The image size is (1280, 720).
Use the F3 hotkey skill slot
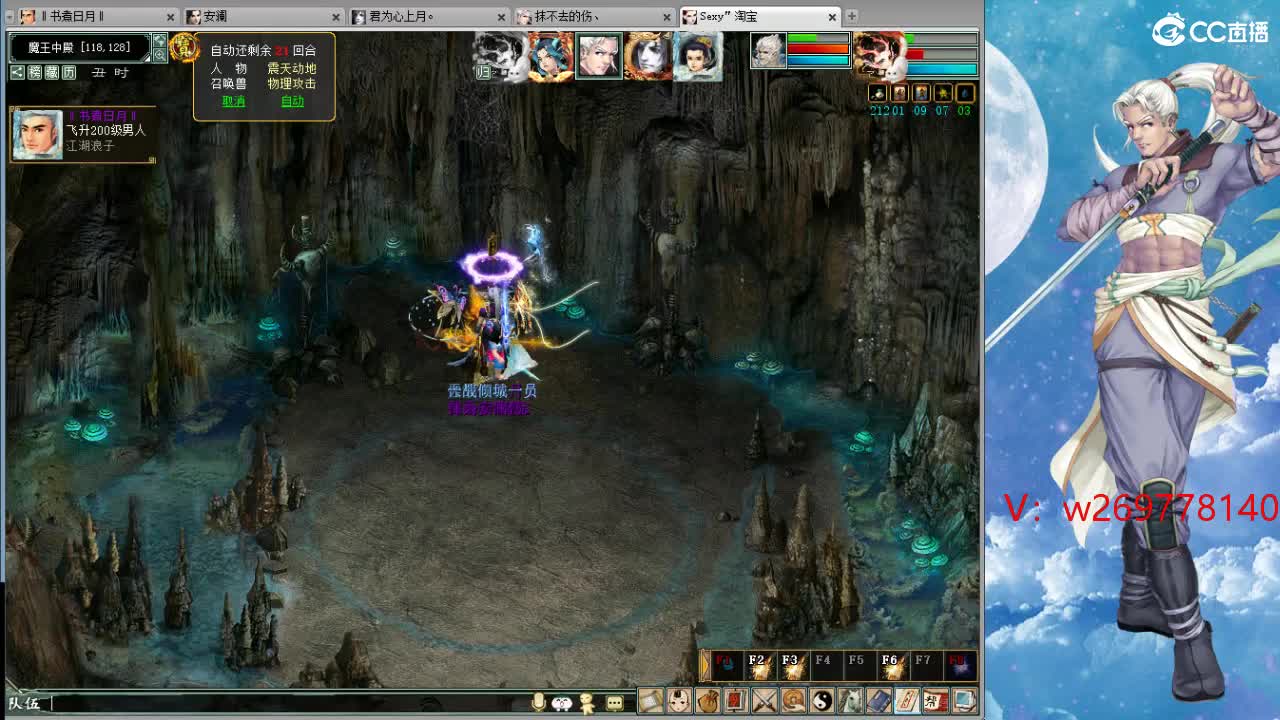pyautogui.click(x=793, y=665)
